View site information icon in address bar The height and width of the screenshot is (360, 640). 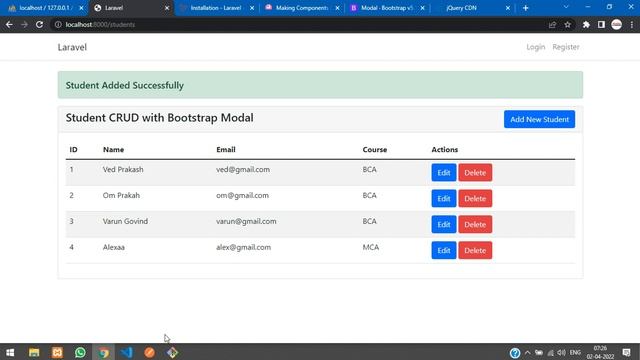58,24
